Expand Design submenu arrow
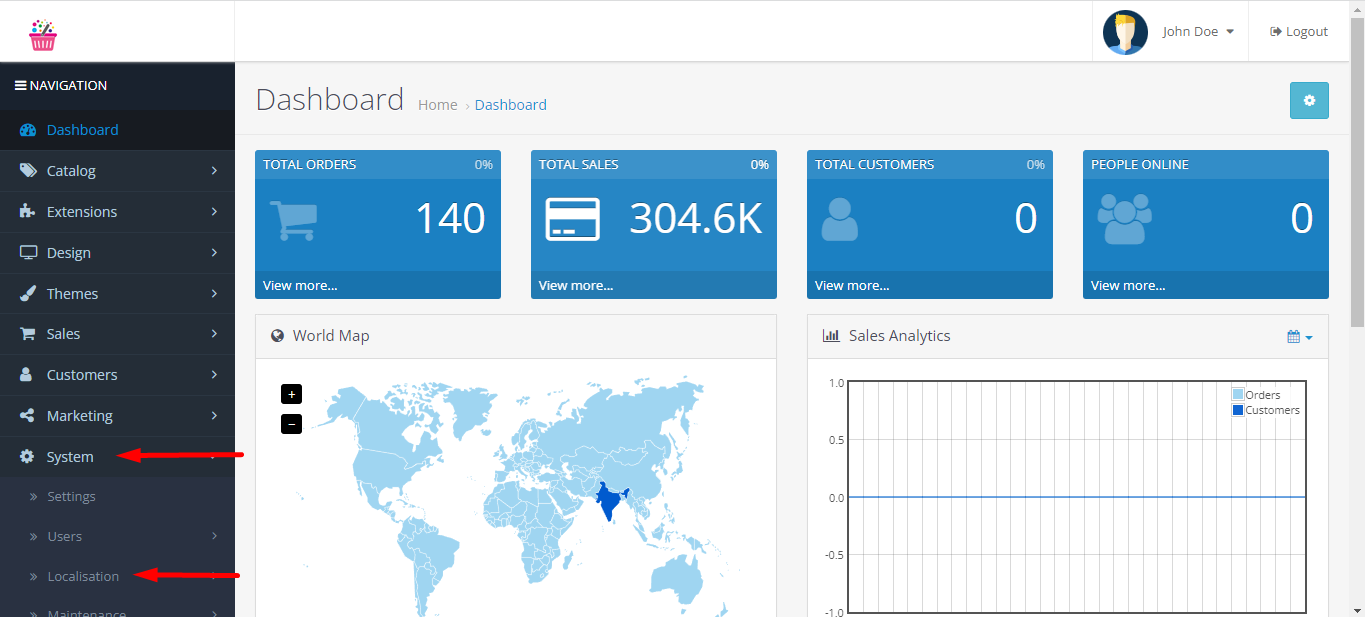 coord(214,253)
